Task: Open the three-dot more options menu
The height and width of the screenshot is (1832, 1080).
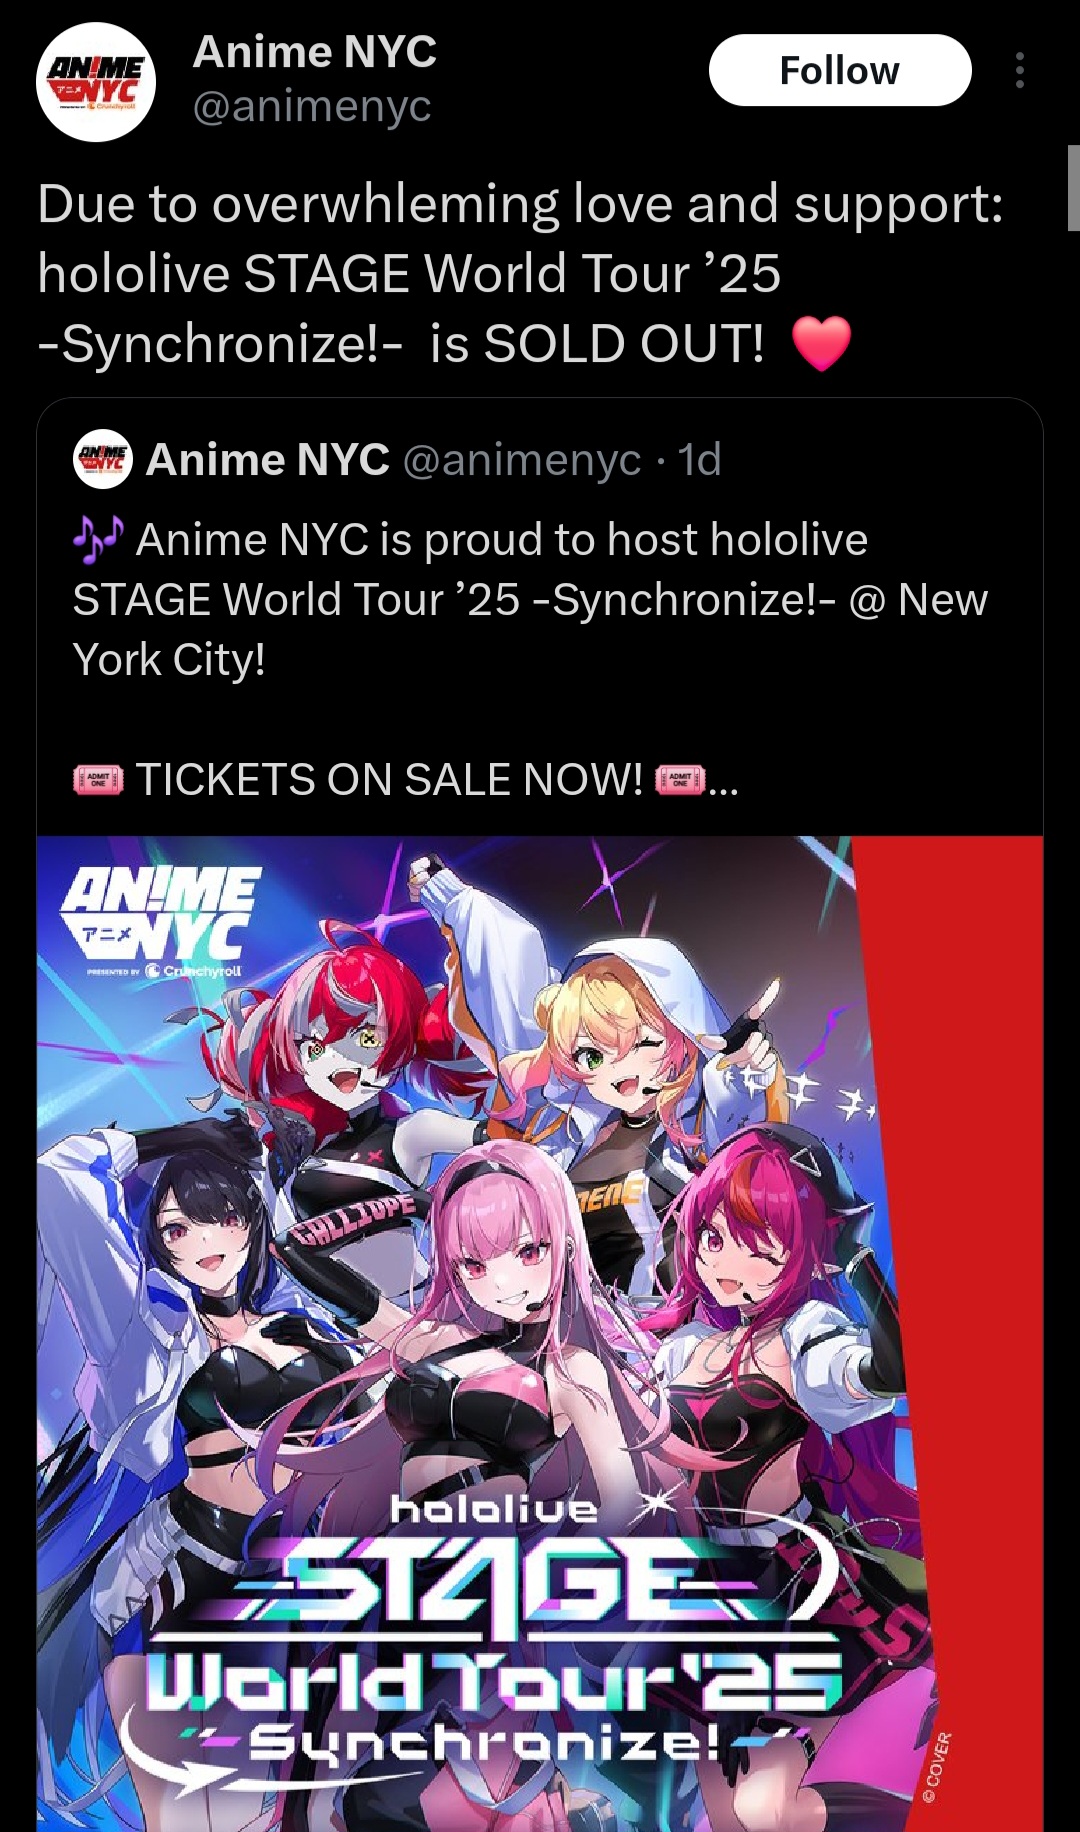Action: pyautogui.click(x=1019, y=71)
